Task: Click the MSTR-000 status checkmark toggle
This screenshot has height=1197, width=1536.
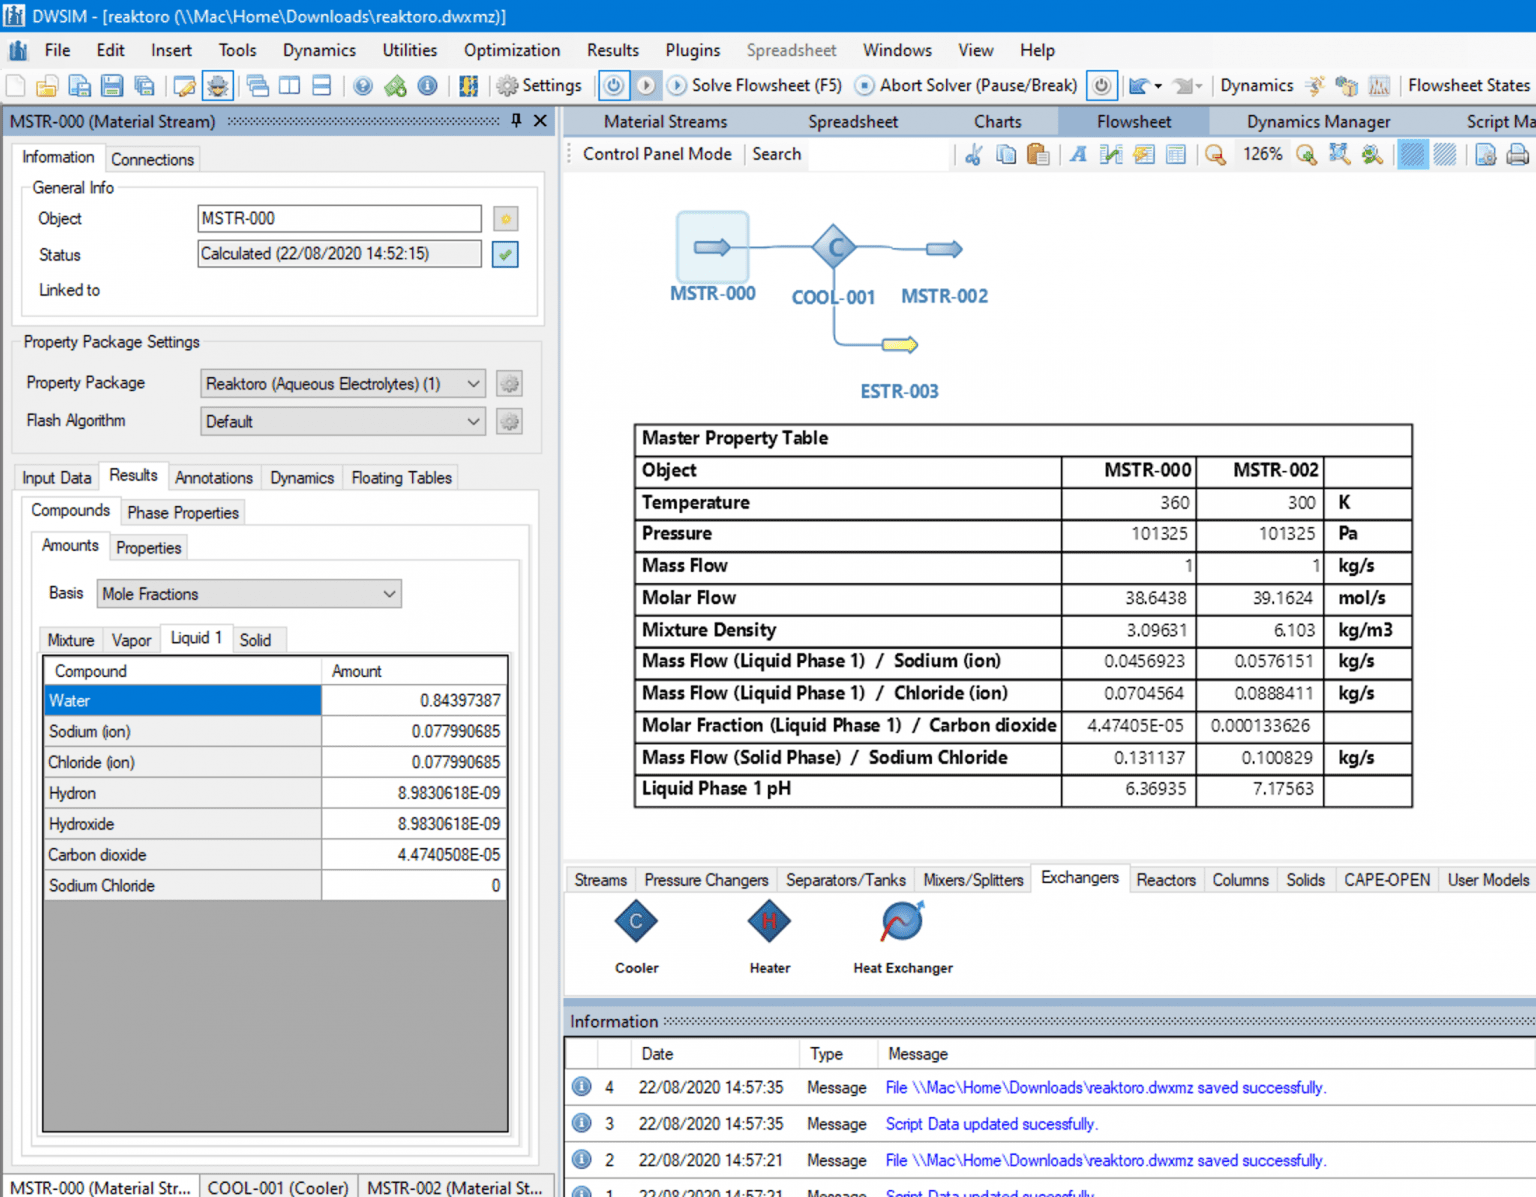Action: [505, 254]
